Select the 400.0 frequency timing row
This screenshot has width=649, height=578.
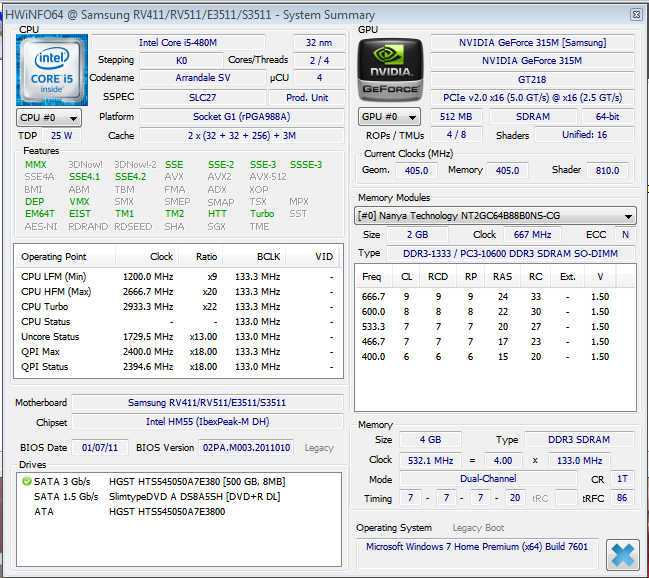coord(495,357)
